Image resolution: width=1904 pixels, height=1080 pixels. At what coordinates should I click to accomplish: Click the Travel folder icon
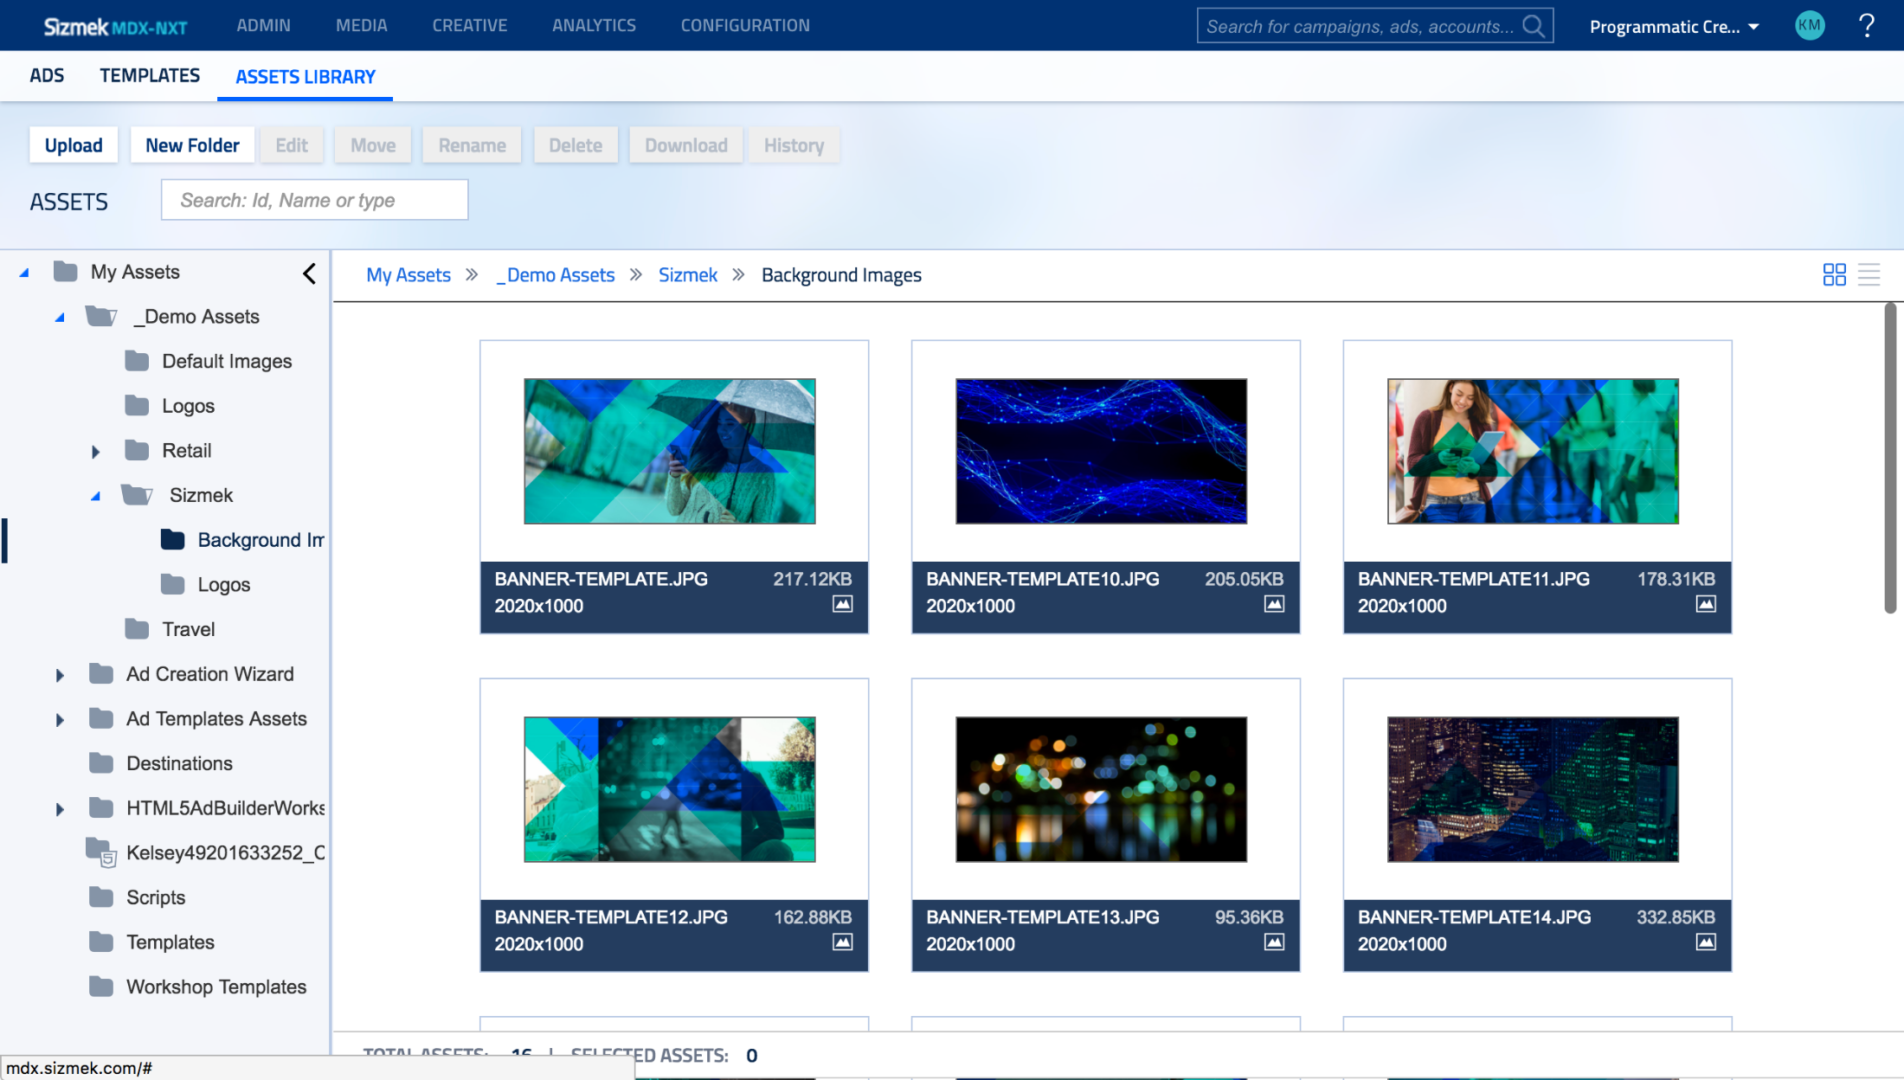[137, 629]
